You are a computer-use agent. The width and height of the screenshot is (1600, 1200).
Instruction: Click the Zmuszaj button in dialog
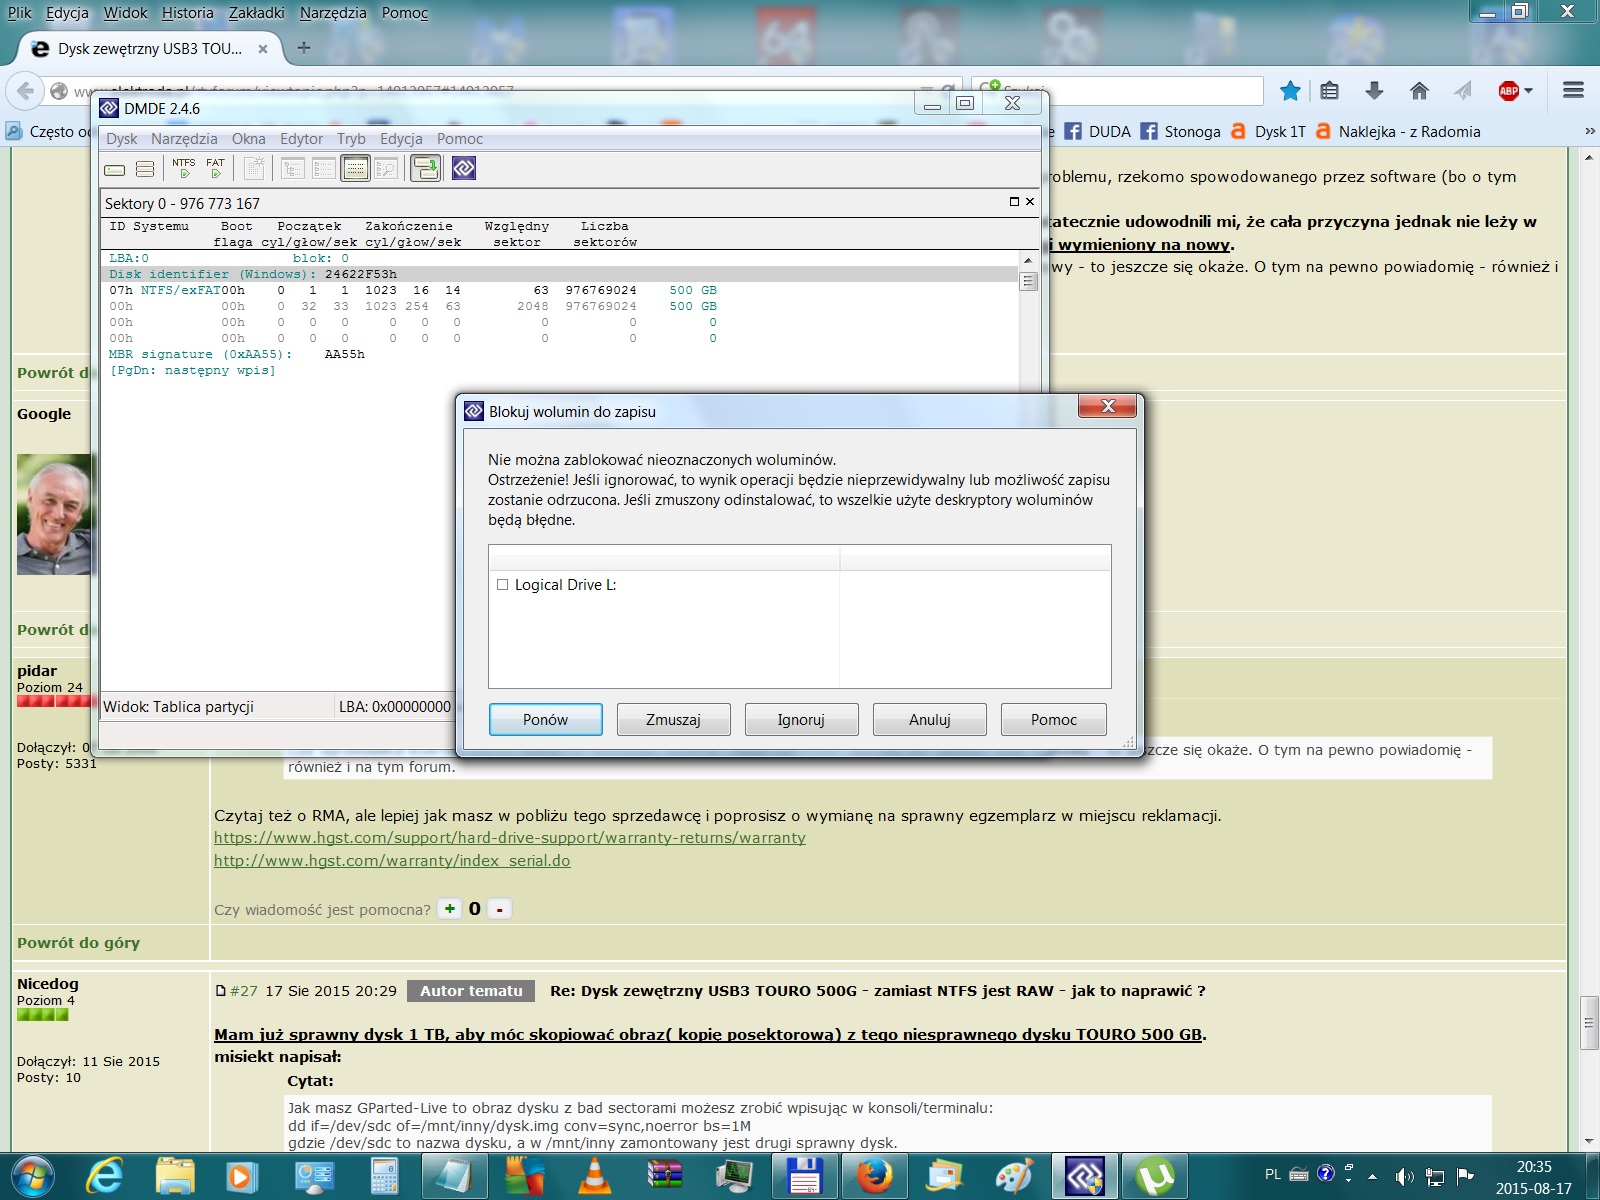tap(673, 720)
